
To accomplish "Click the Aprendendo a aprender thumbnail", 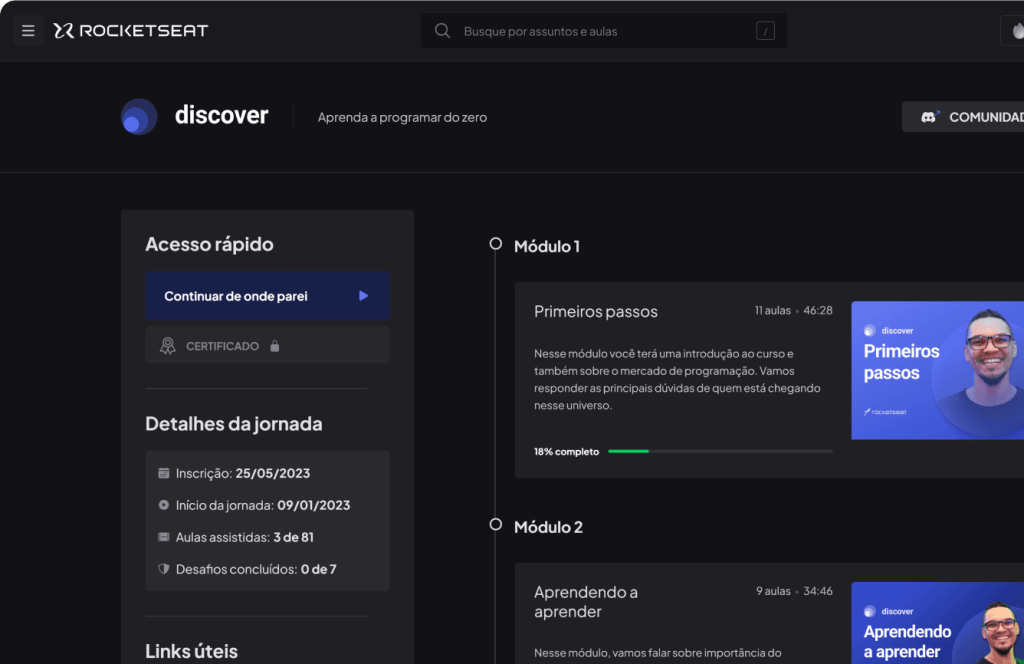I will 937,623.
